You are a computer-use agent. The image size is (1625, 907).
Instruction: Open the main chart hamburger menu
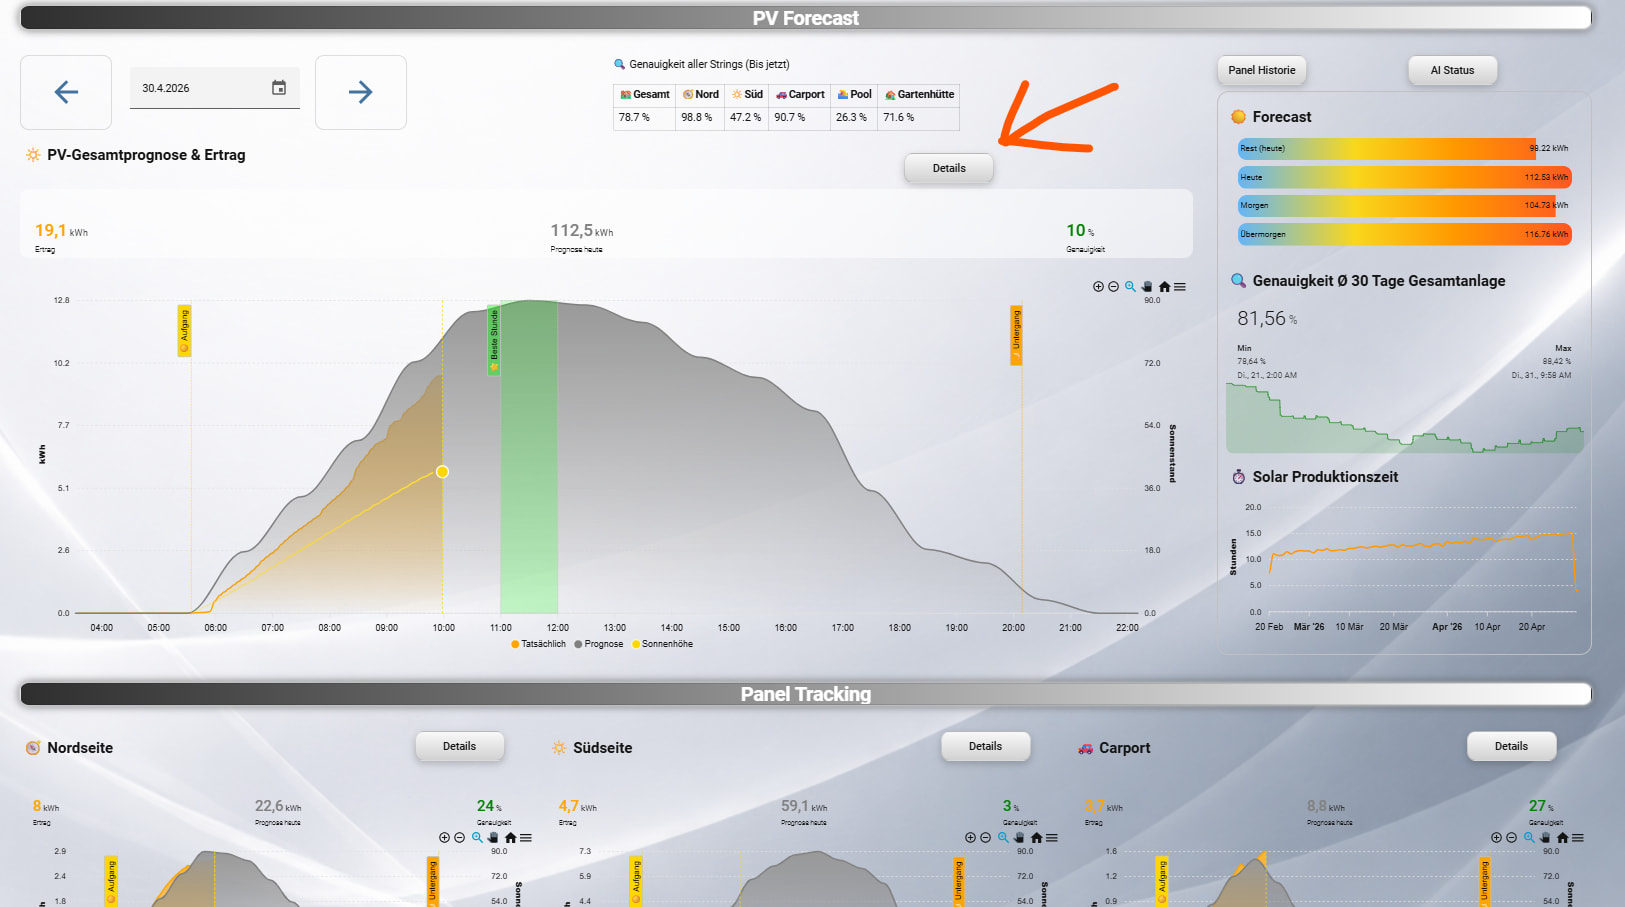coord(1180,287)
